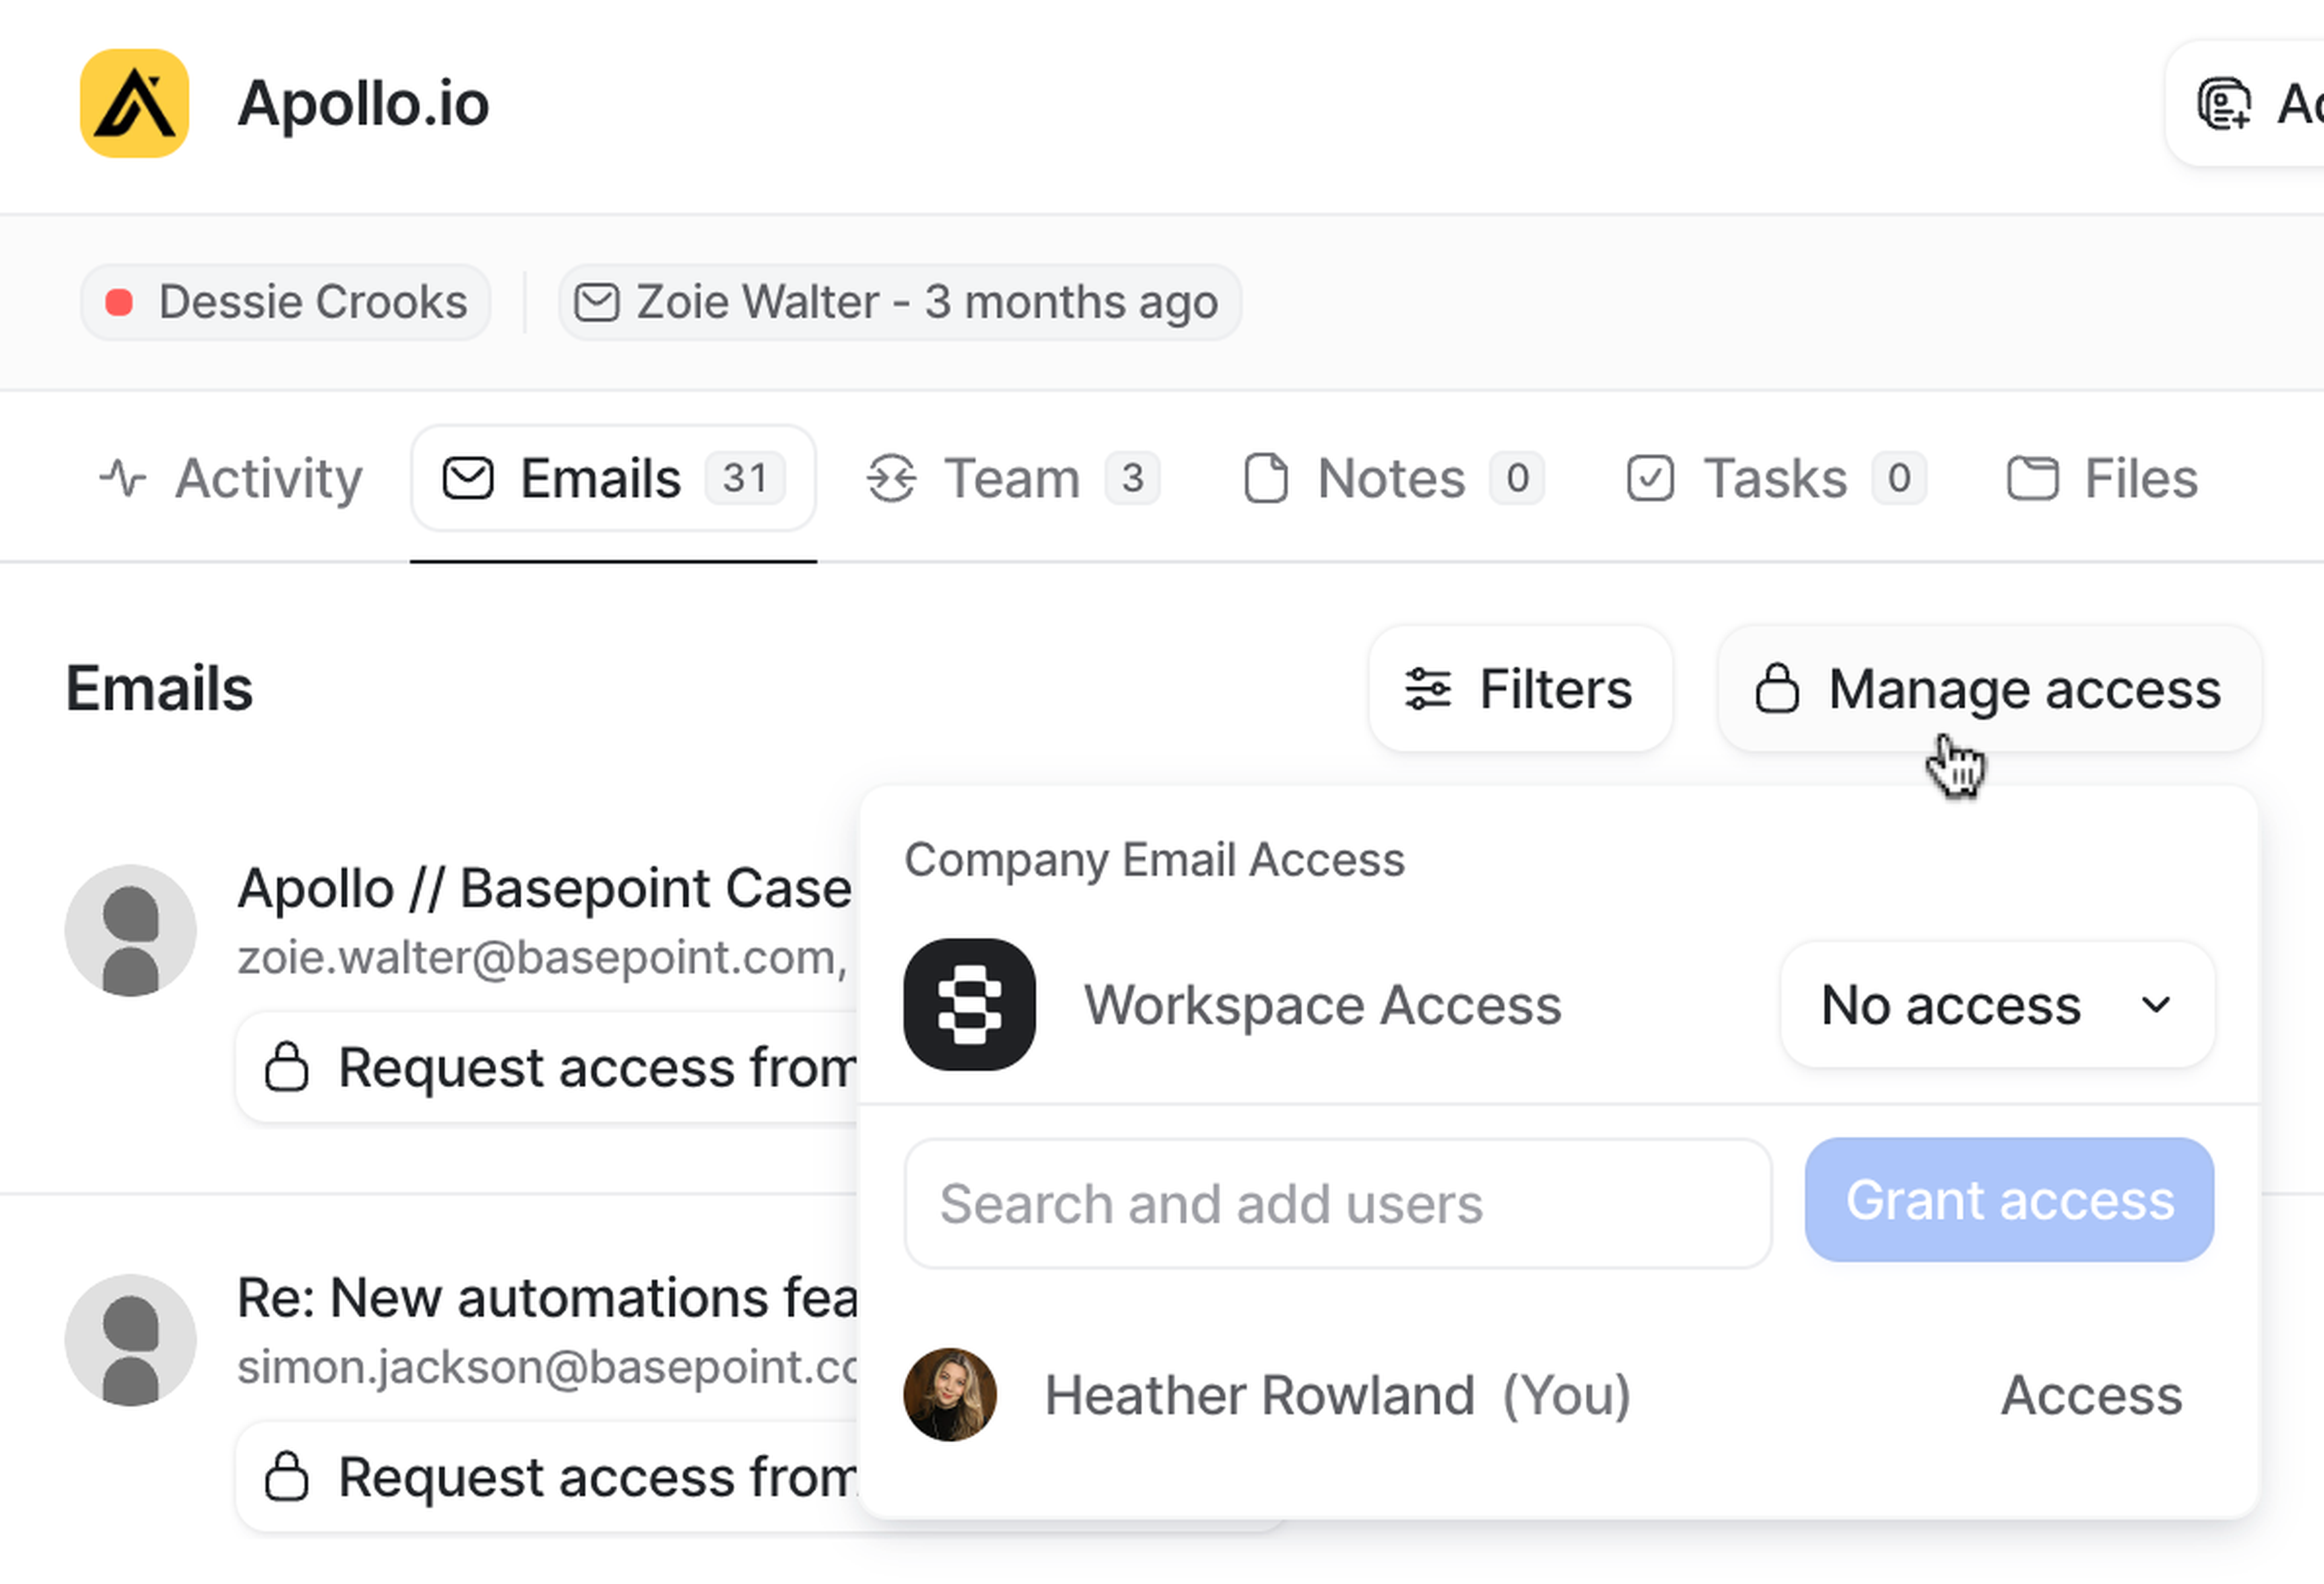
Task: Click the lock icon on first Request access
Action: click(286, 1067)
